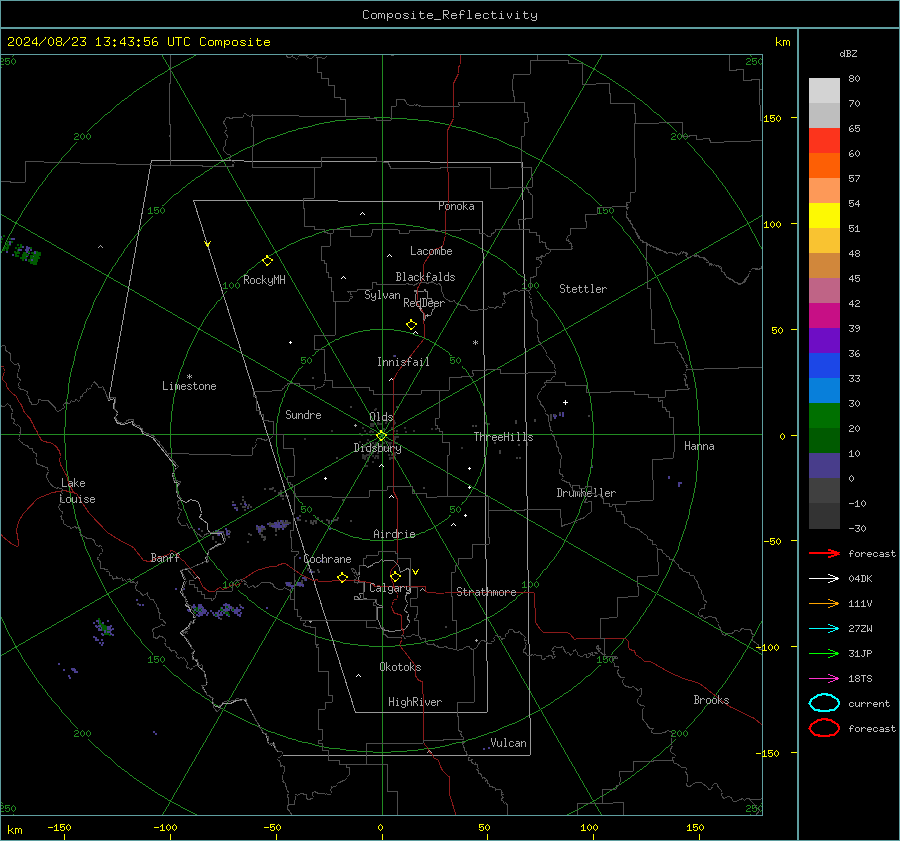This screenshot has width=900, height=841.
Task: Click the Okotoks town label
Action: 400,667
